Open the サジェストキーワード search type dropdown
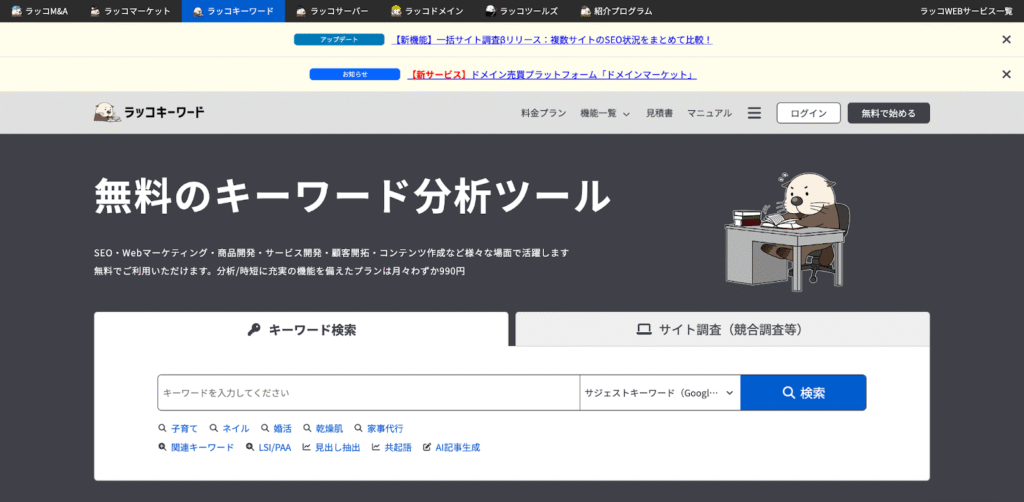 660,392
